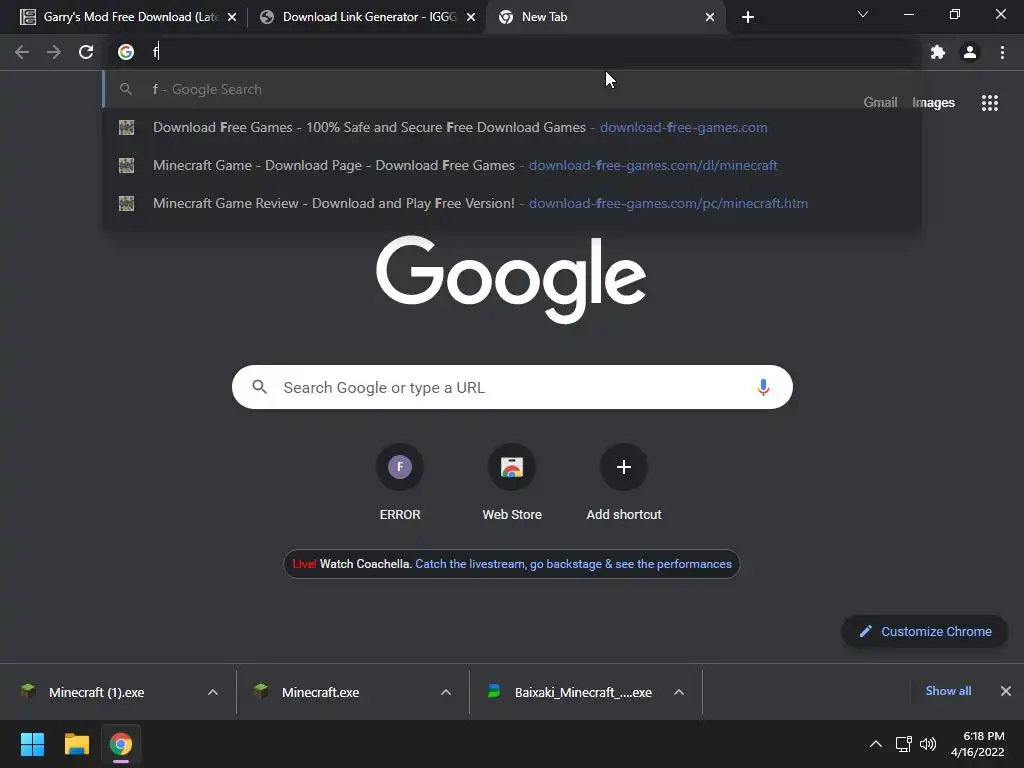Viewport: 1024px width, 768px height.
Task: Click the Search Google or type URL box
Action: pyautogui.click(x=513, y=387)
